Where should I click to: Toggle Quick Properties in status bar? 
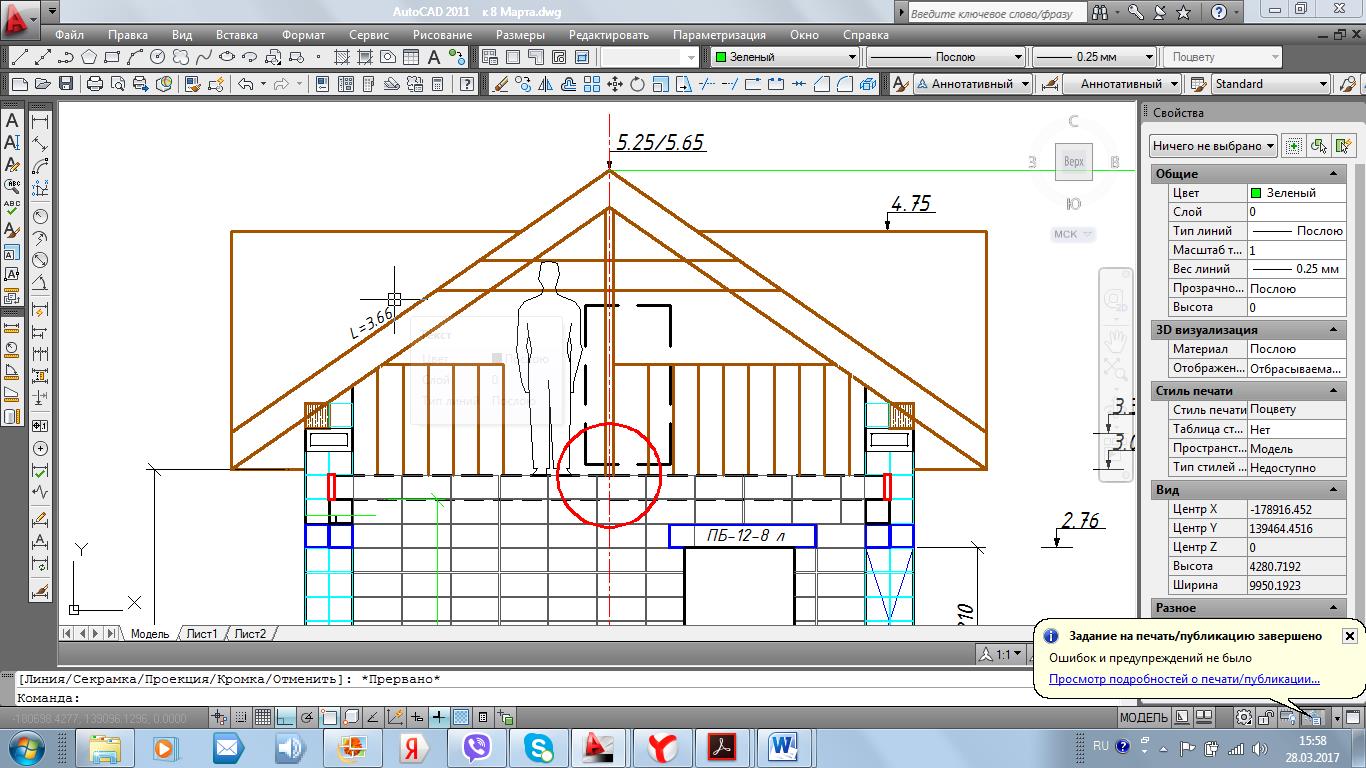[x=483, y=717]
